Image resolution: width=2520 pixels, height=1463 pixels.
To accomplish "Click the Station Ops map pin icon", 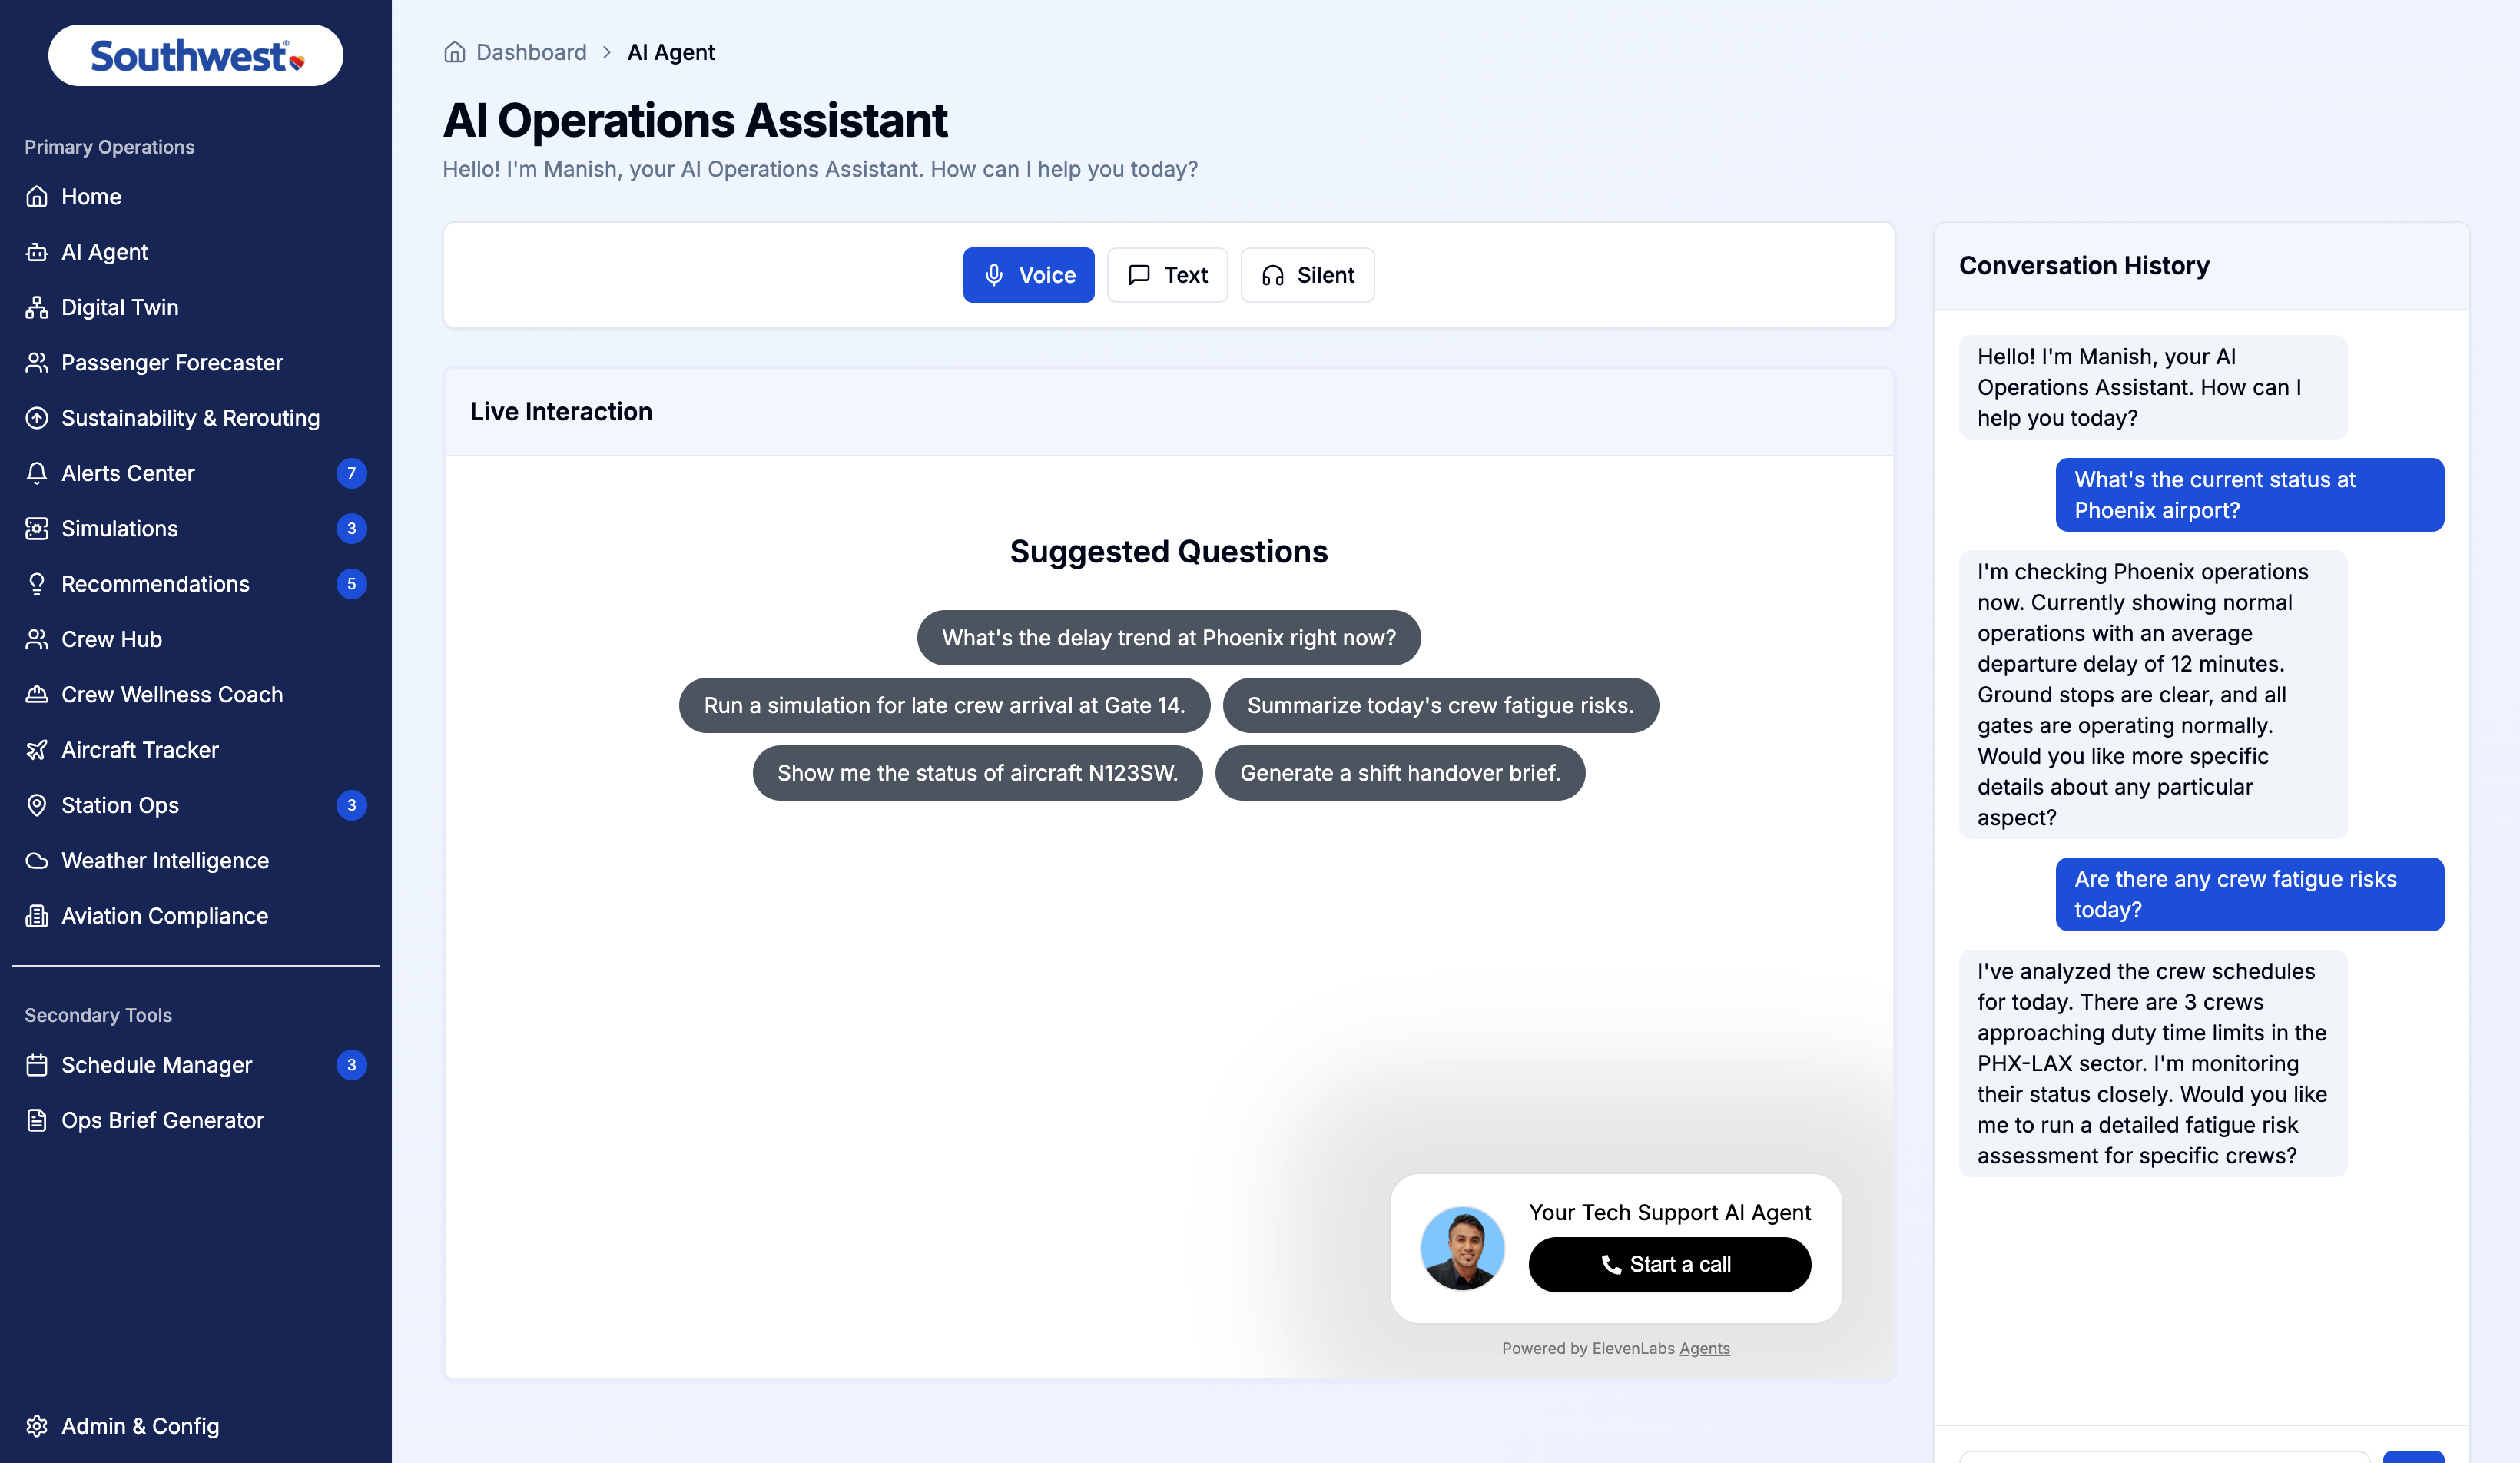I will (x=37, y=805).
